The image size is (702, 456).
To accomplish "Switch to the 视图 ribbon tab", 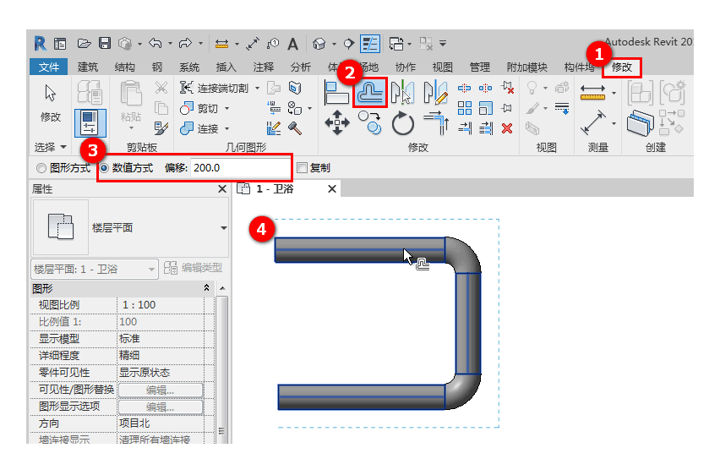I will coord(442,67).
